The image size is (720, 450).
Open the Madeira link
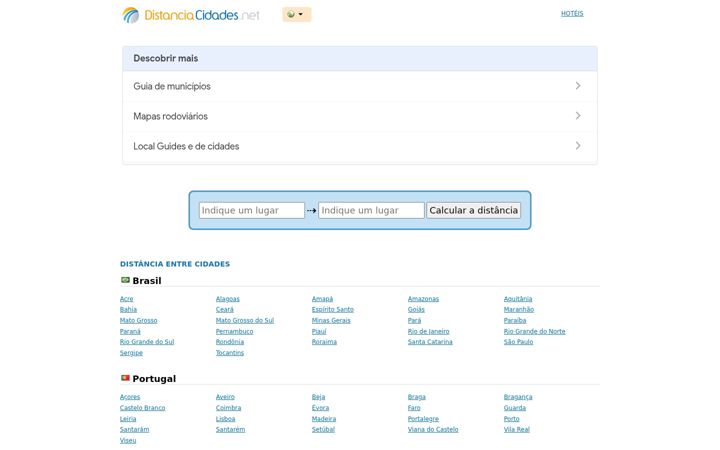click(324, 419)
